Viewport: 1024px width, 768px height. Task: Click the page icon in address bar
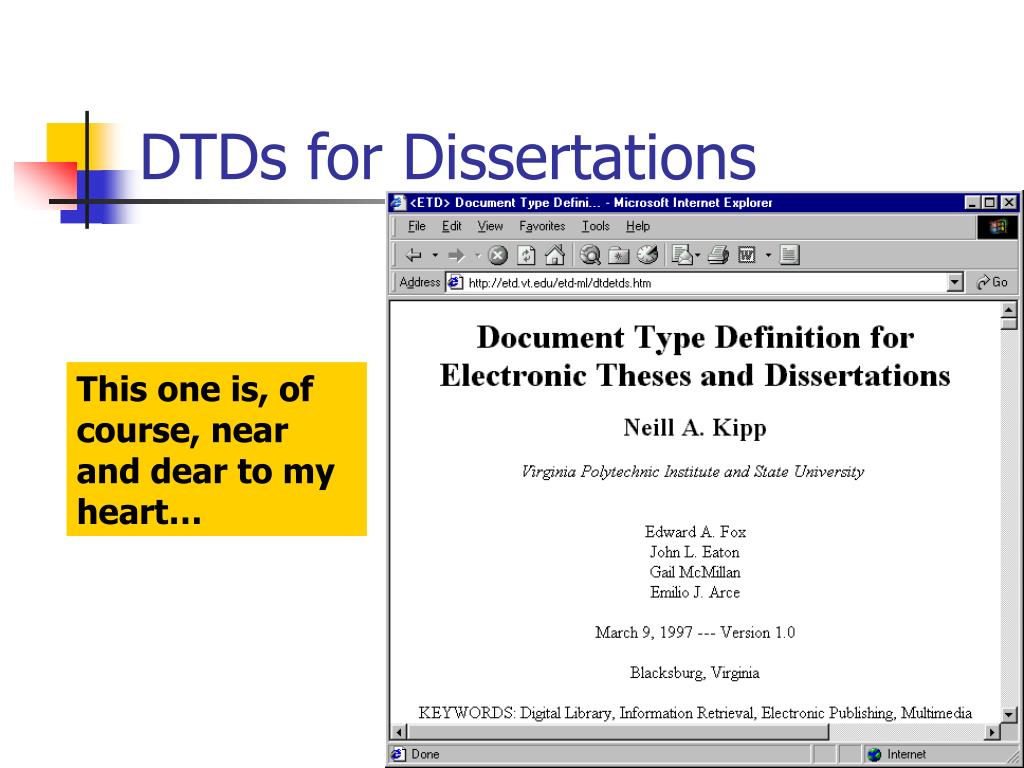click(455, 283)
